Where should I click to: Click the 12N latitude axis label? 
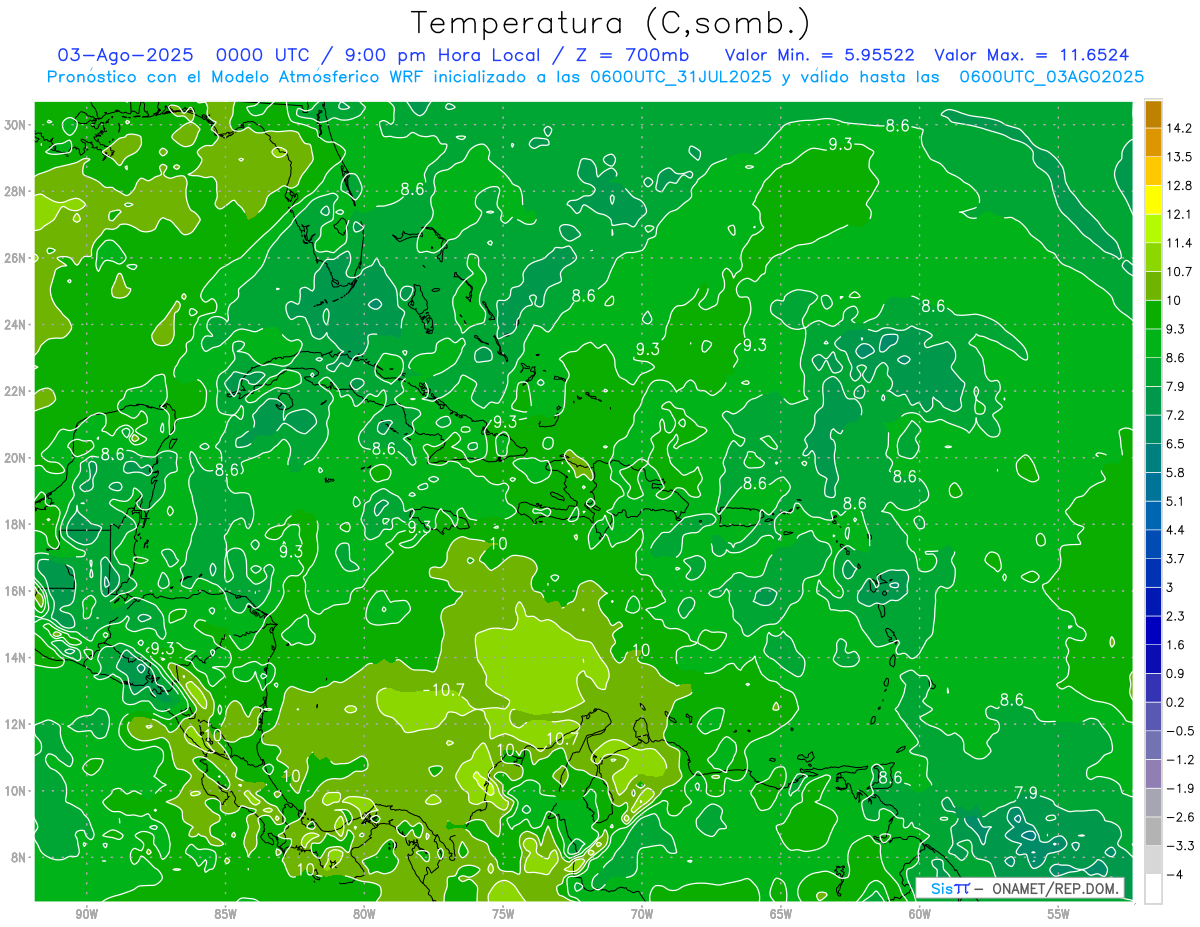coord(17,724)
